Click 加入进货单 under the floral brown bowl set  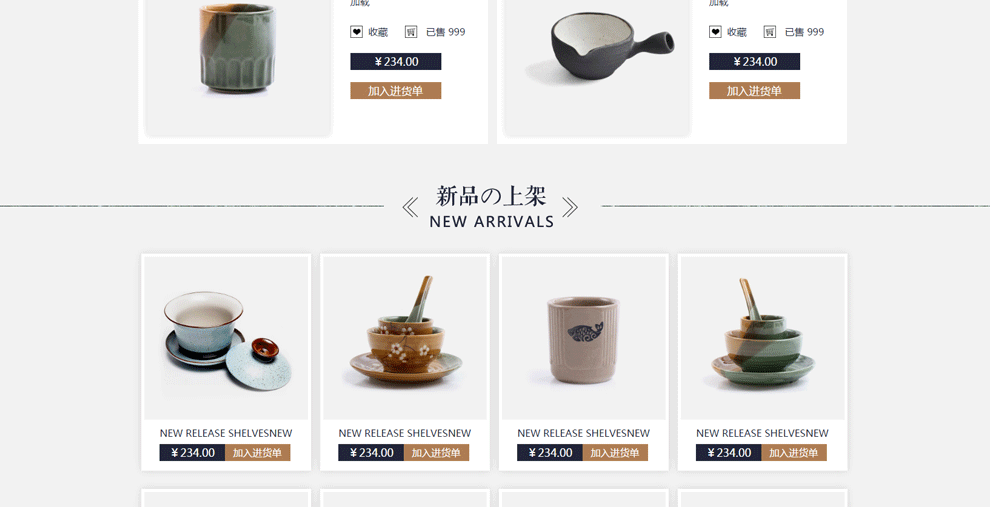tap(436, 453)
